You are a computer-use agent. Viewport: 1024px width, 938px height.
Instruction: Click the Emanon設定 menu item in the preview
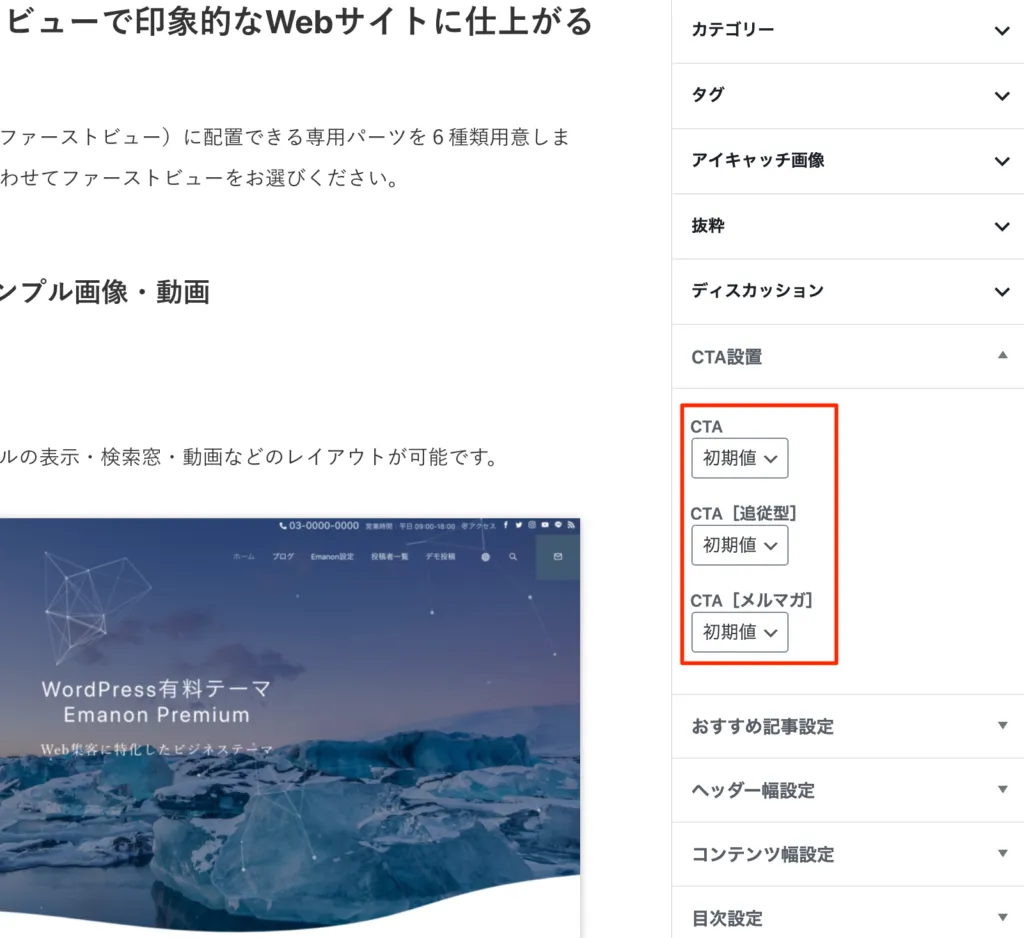pos(332,557)
